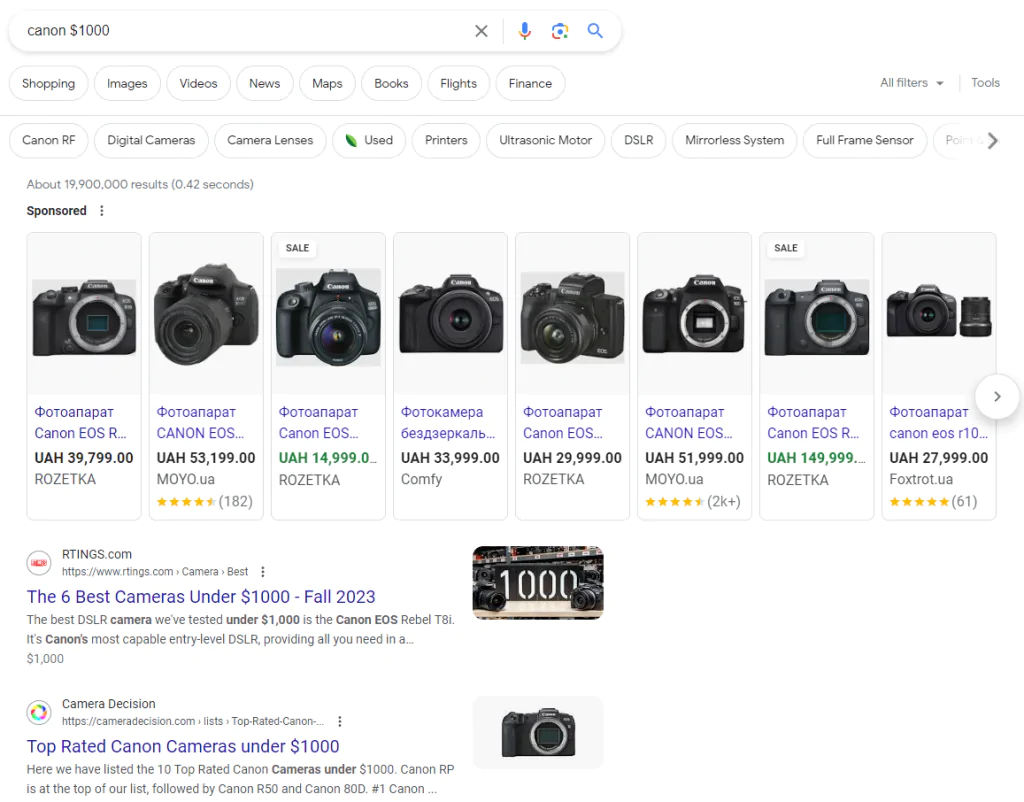Open Google Lens image search icon
Image resolution: width=1024 pixels, height=802 pixels.
560,31
